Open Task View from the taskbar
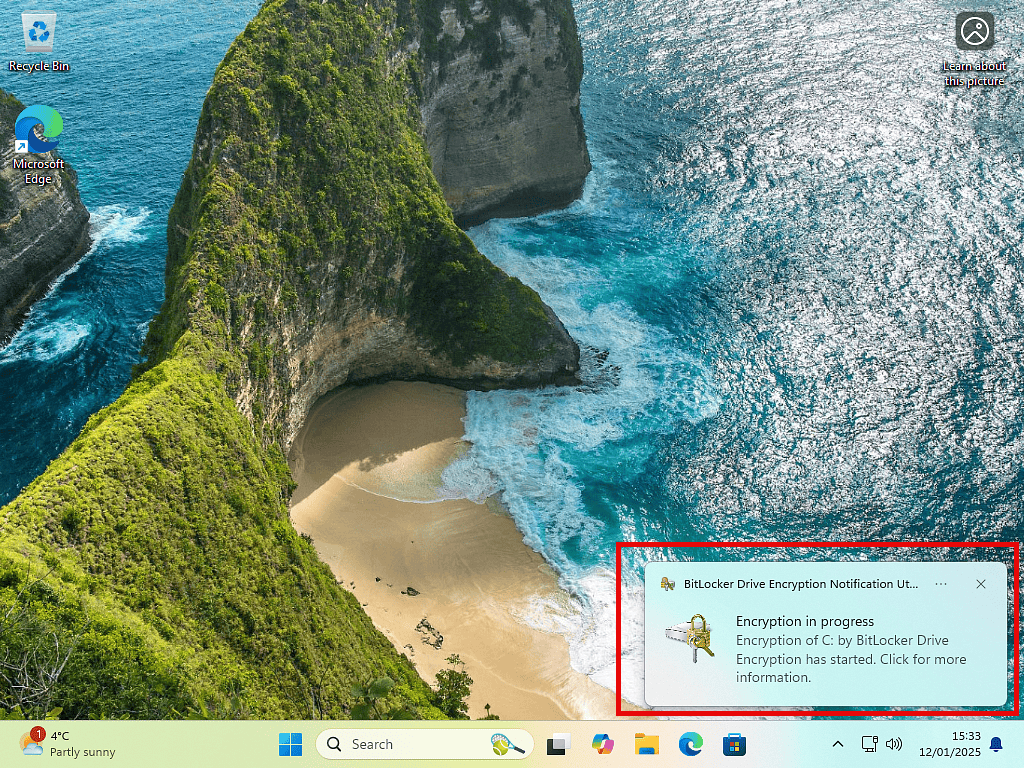This screenshot has width=1024, height=768. pyautogui.click(x=558, y=744)
